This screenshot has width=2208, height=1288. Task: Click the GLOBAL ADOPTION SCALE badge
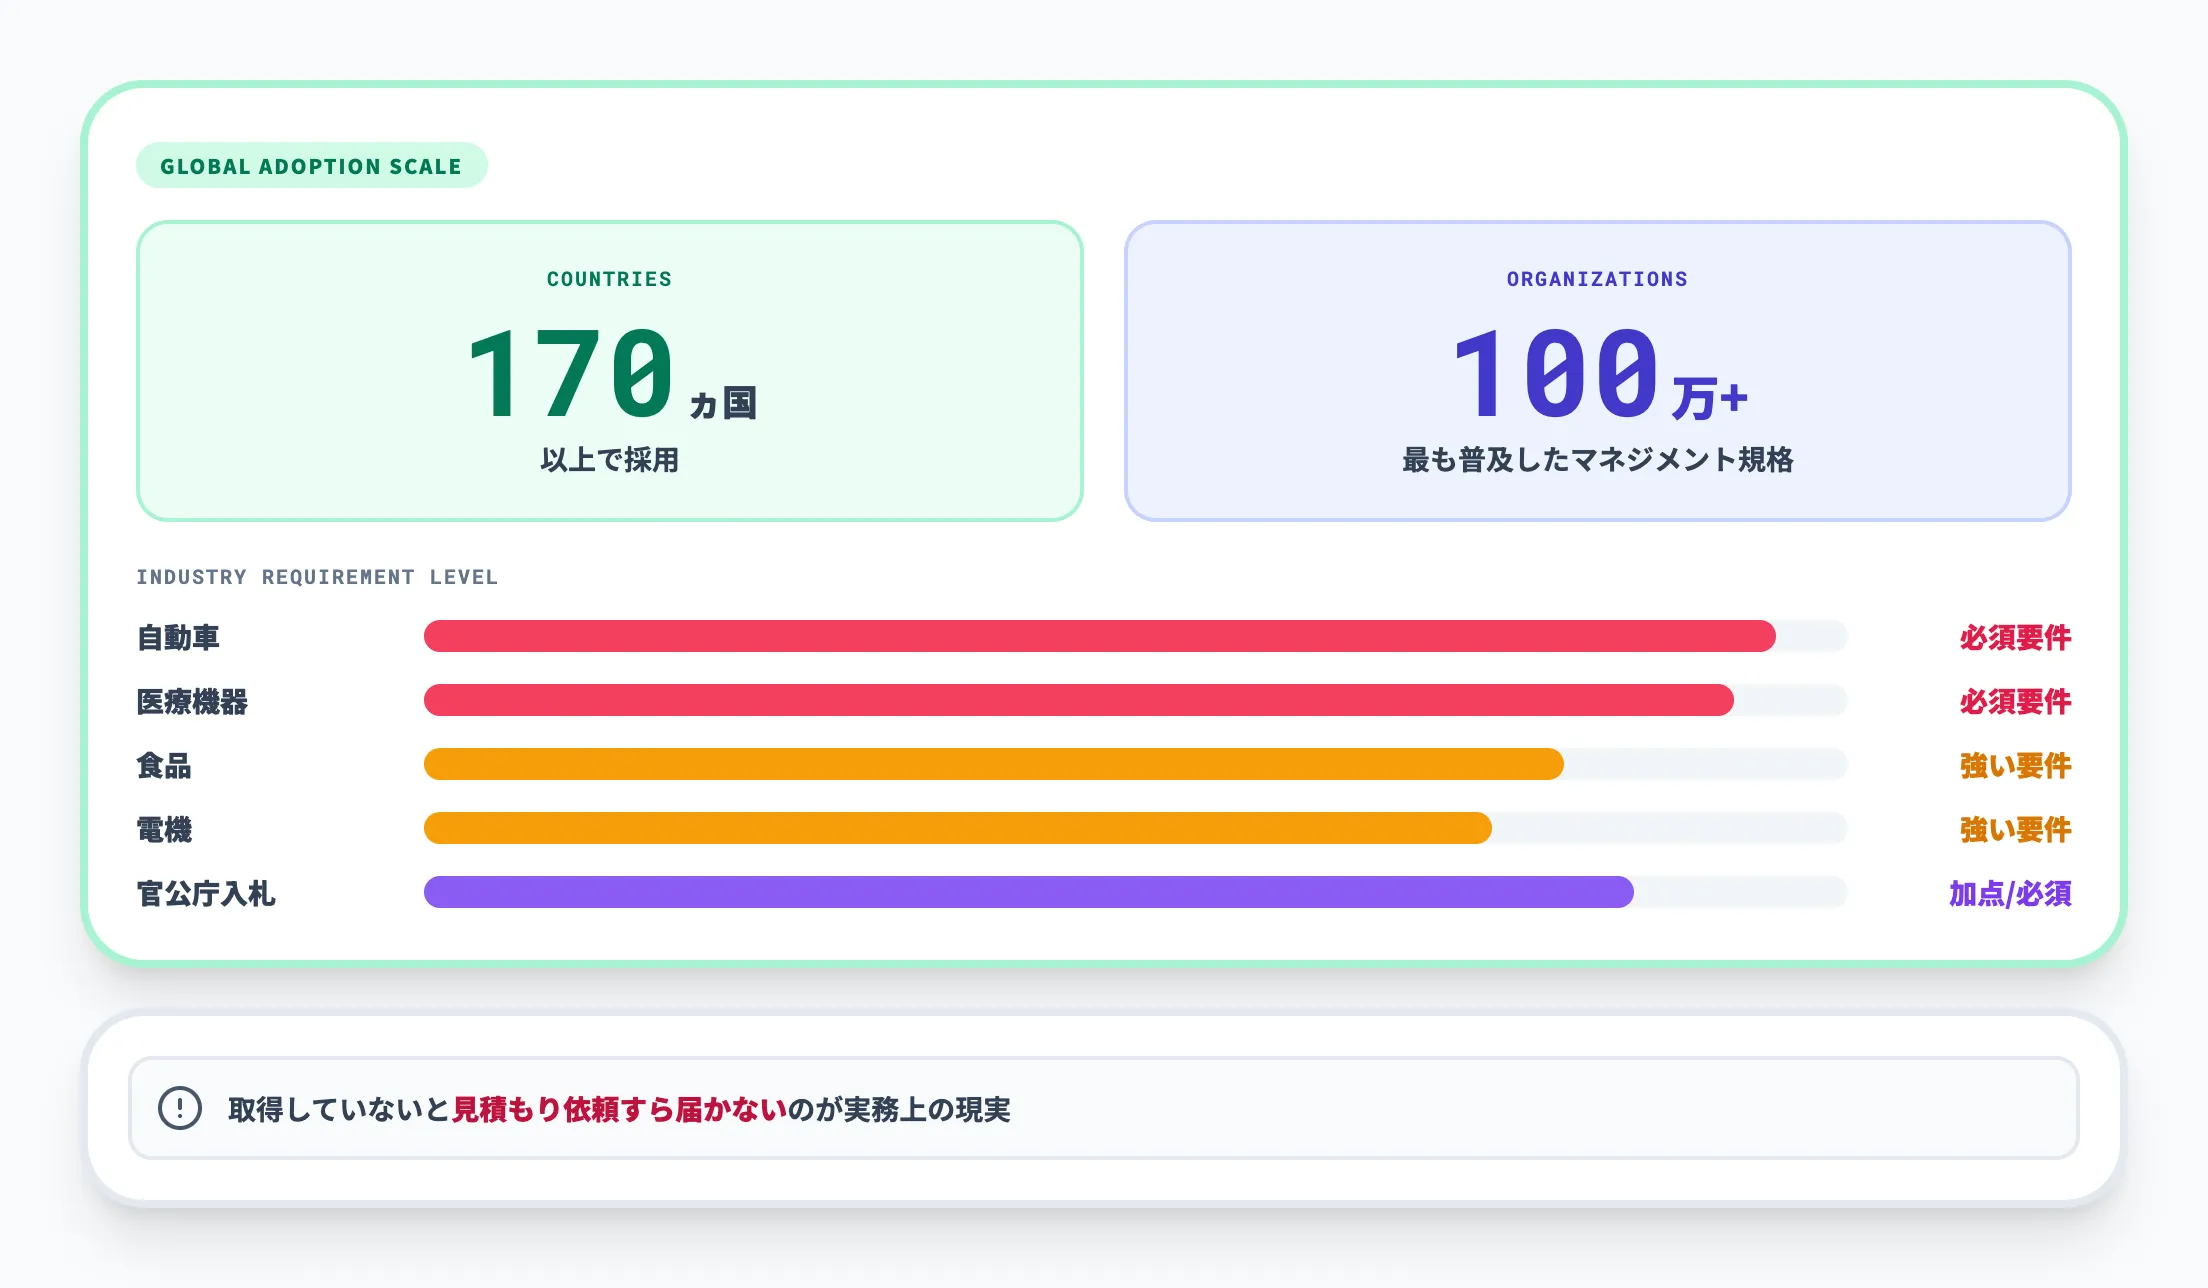pos(311,166)
